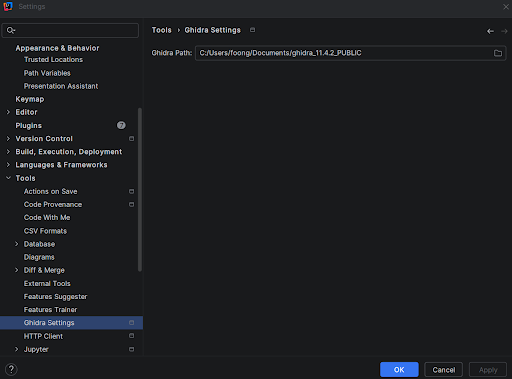The image size is (512, 379).
Task: Open Features Suggester settings
Action: click(55, 297)
